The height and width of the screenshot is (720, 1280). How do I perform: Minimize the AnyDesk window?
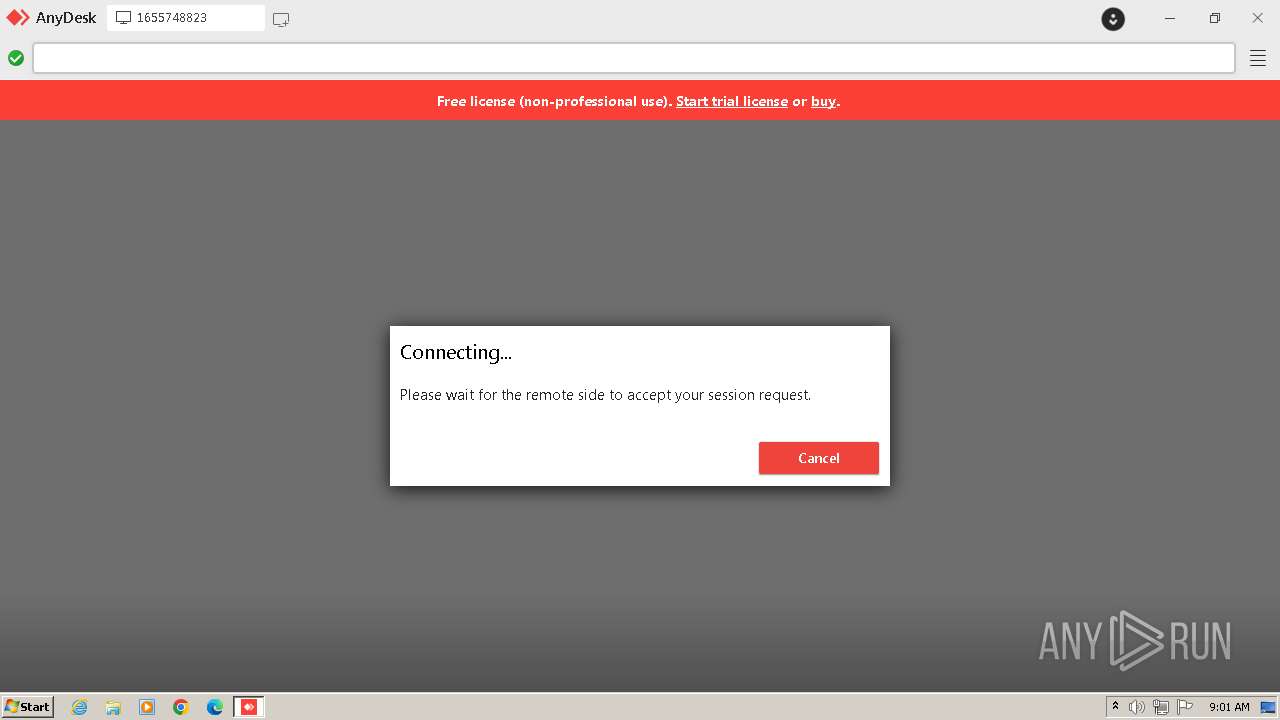(1169, 18)
